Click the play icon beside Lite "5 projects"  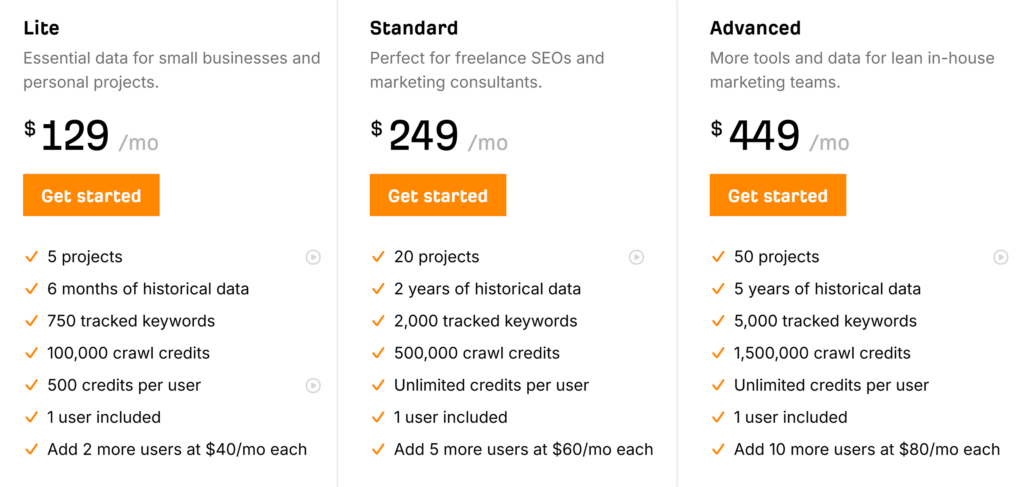tap(313, 257)
